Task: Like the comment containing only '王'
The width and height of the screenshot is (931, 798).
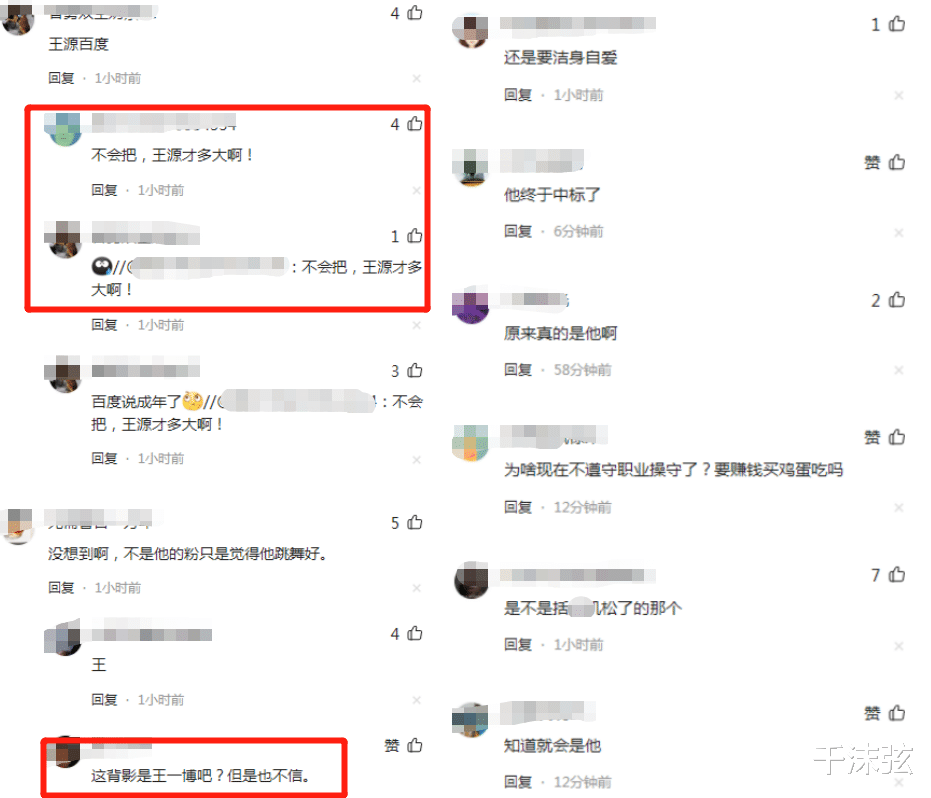Action: (414, 634)
